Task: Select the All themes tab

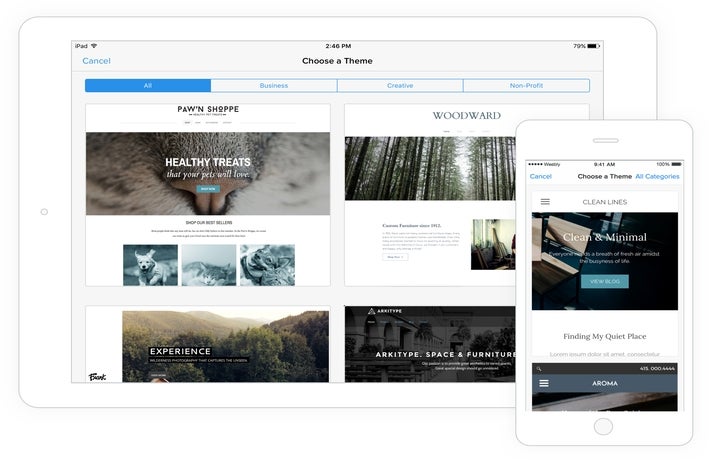Action: coord(148,86)
